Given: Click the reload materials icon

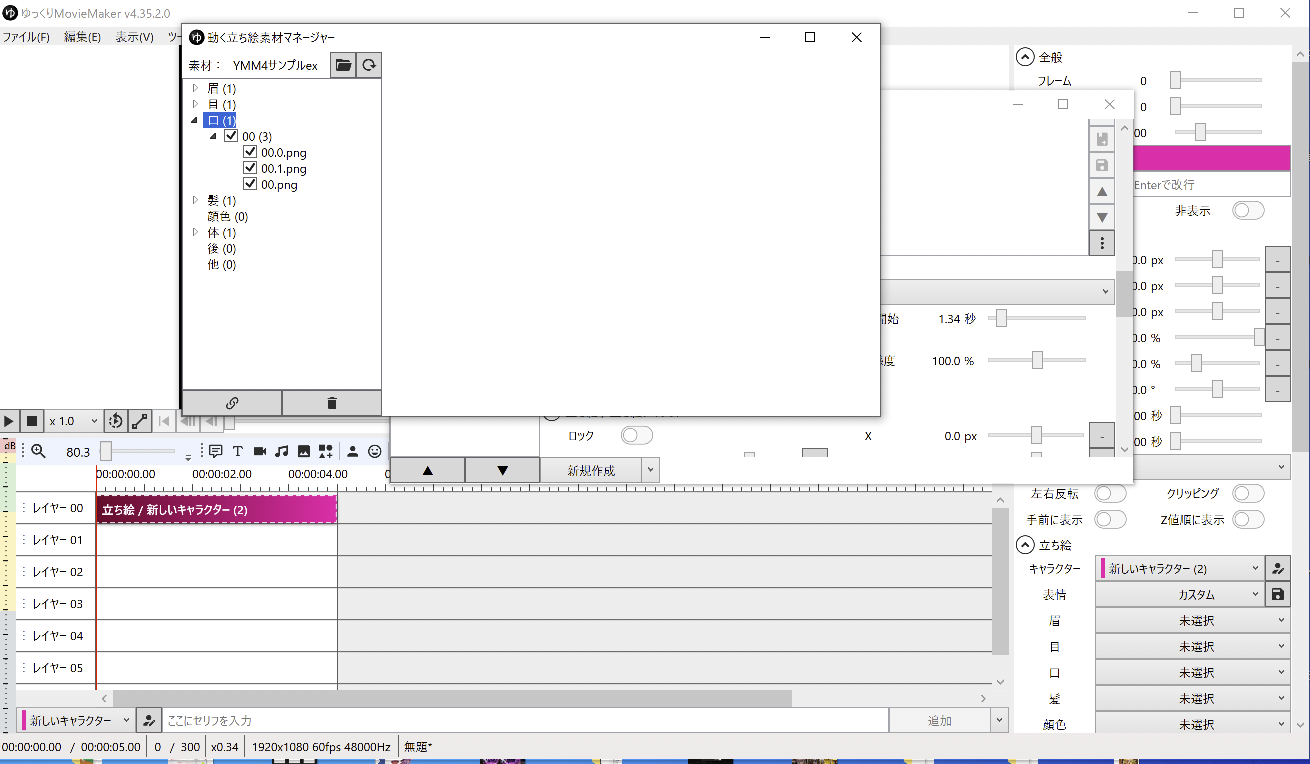Looking at the screenshot, I should (369, 65).
